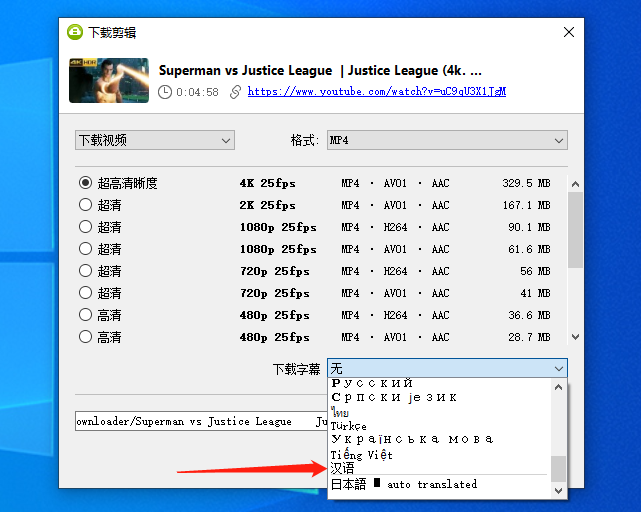
Task: Click the clock duration icon
Action: [165, 92]
